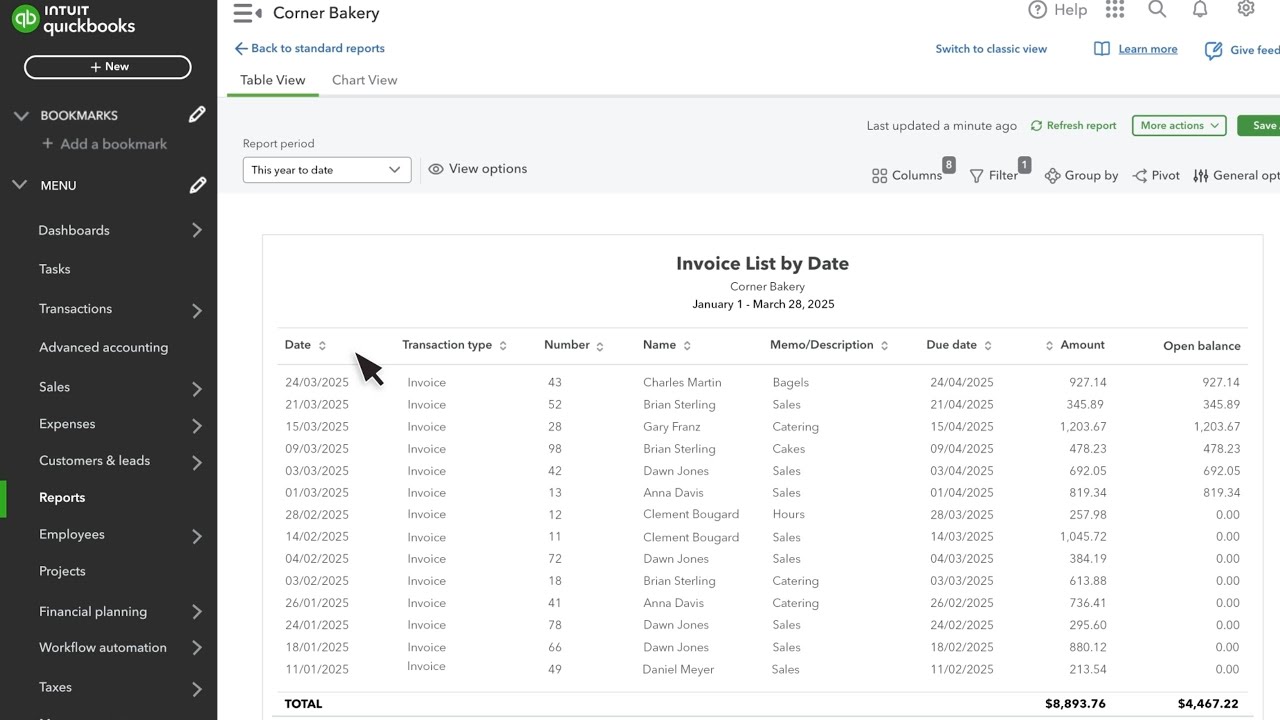Switch to classic view

coord(991,49)
